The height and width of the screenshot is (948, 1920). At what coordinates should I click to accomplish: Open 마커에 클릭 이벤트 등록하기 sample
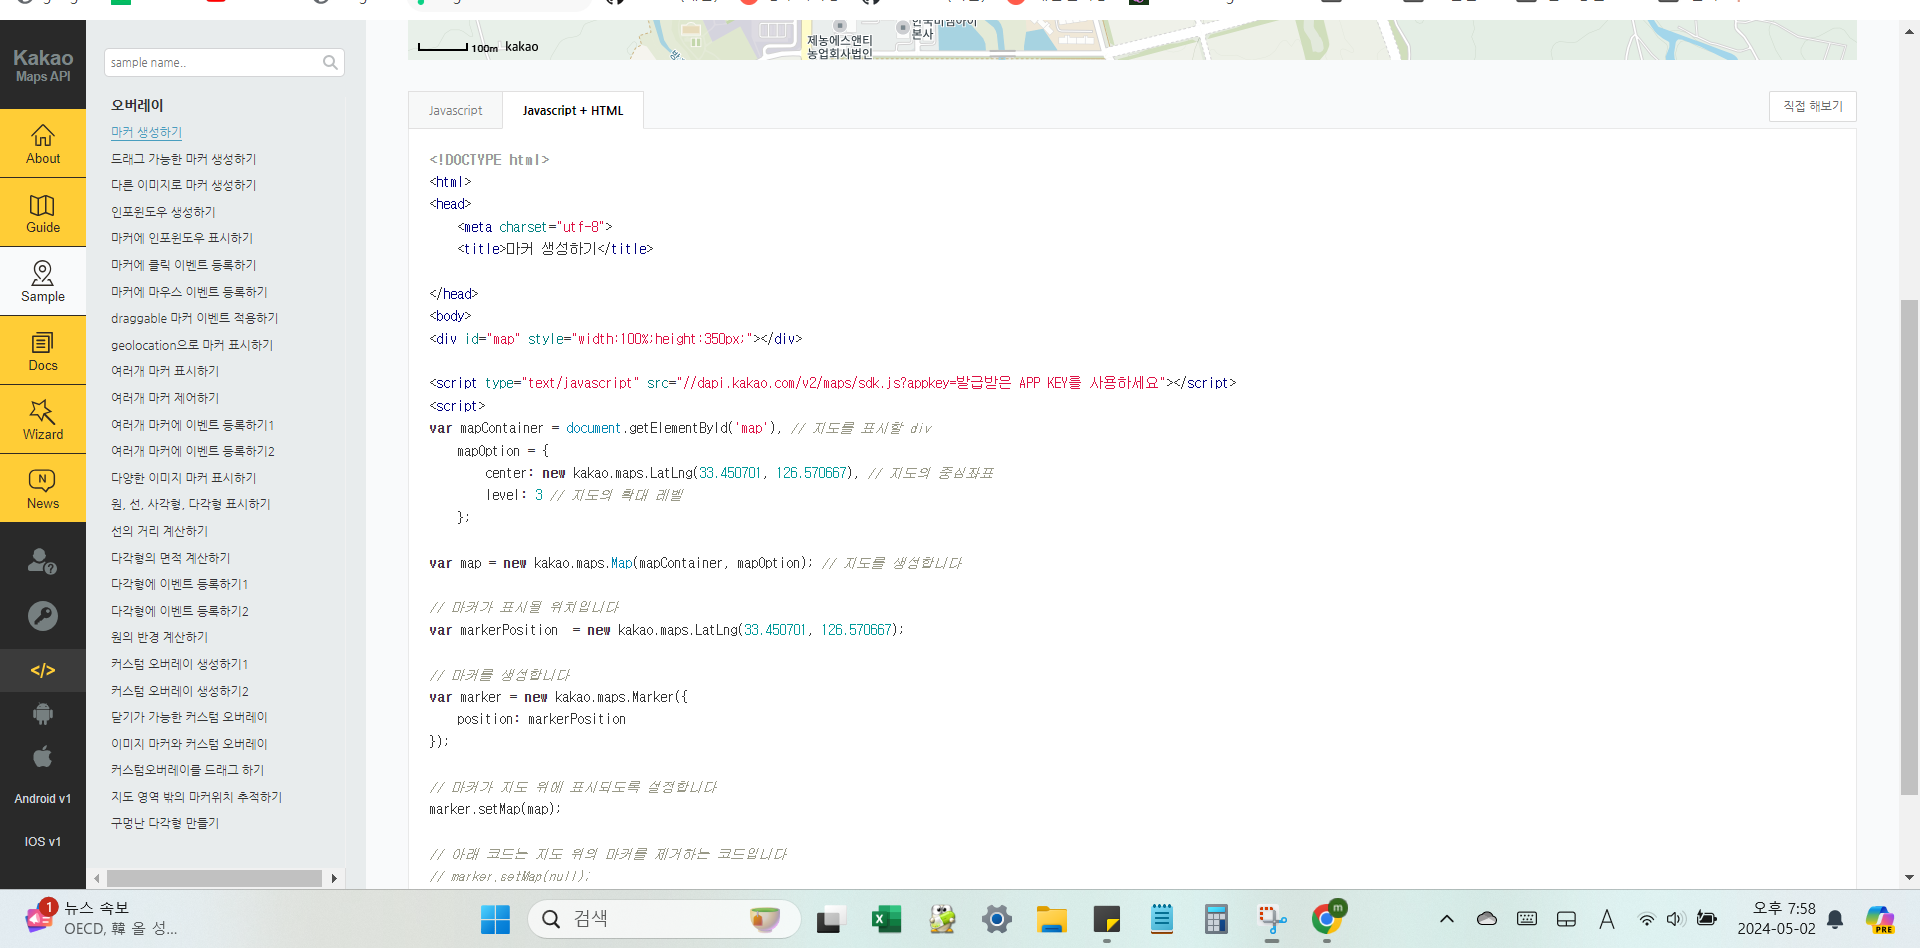click(x=183, y=265)
